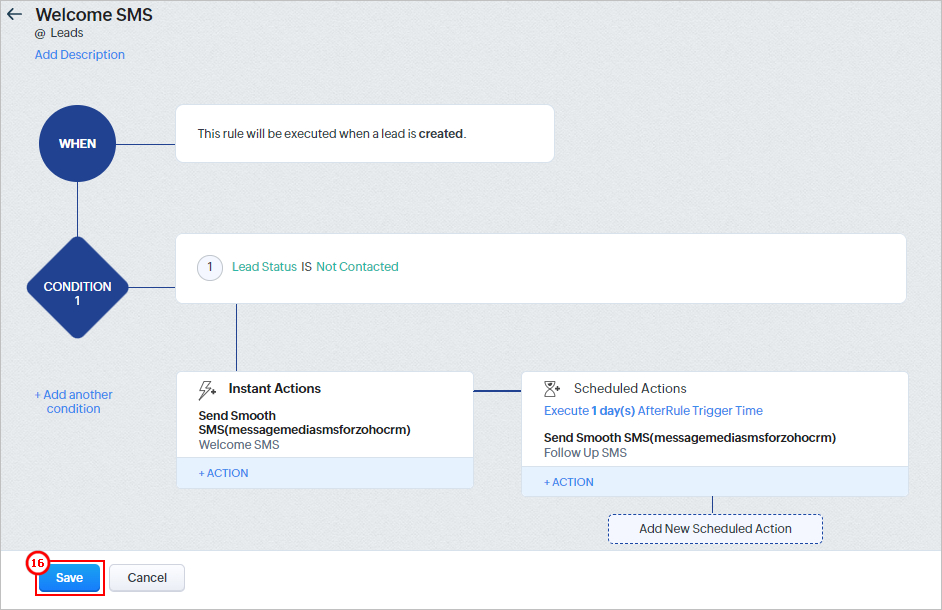Open the Execute 1 day(s) After trigger link
The width and height of the screenshot is (942, 610).
coord(653,410)
